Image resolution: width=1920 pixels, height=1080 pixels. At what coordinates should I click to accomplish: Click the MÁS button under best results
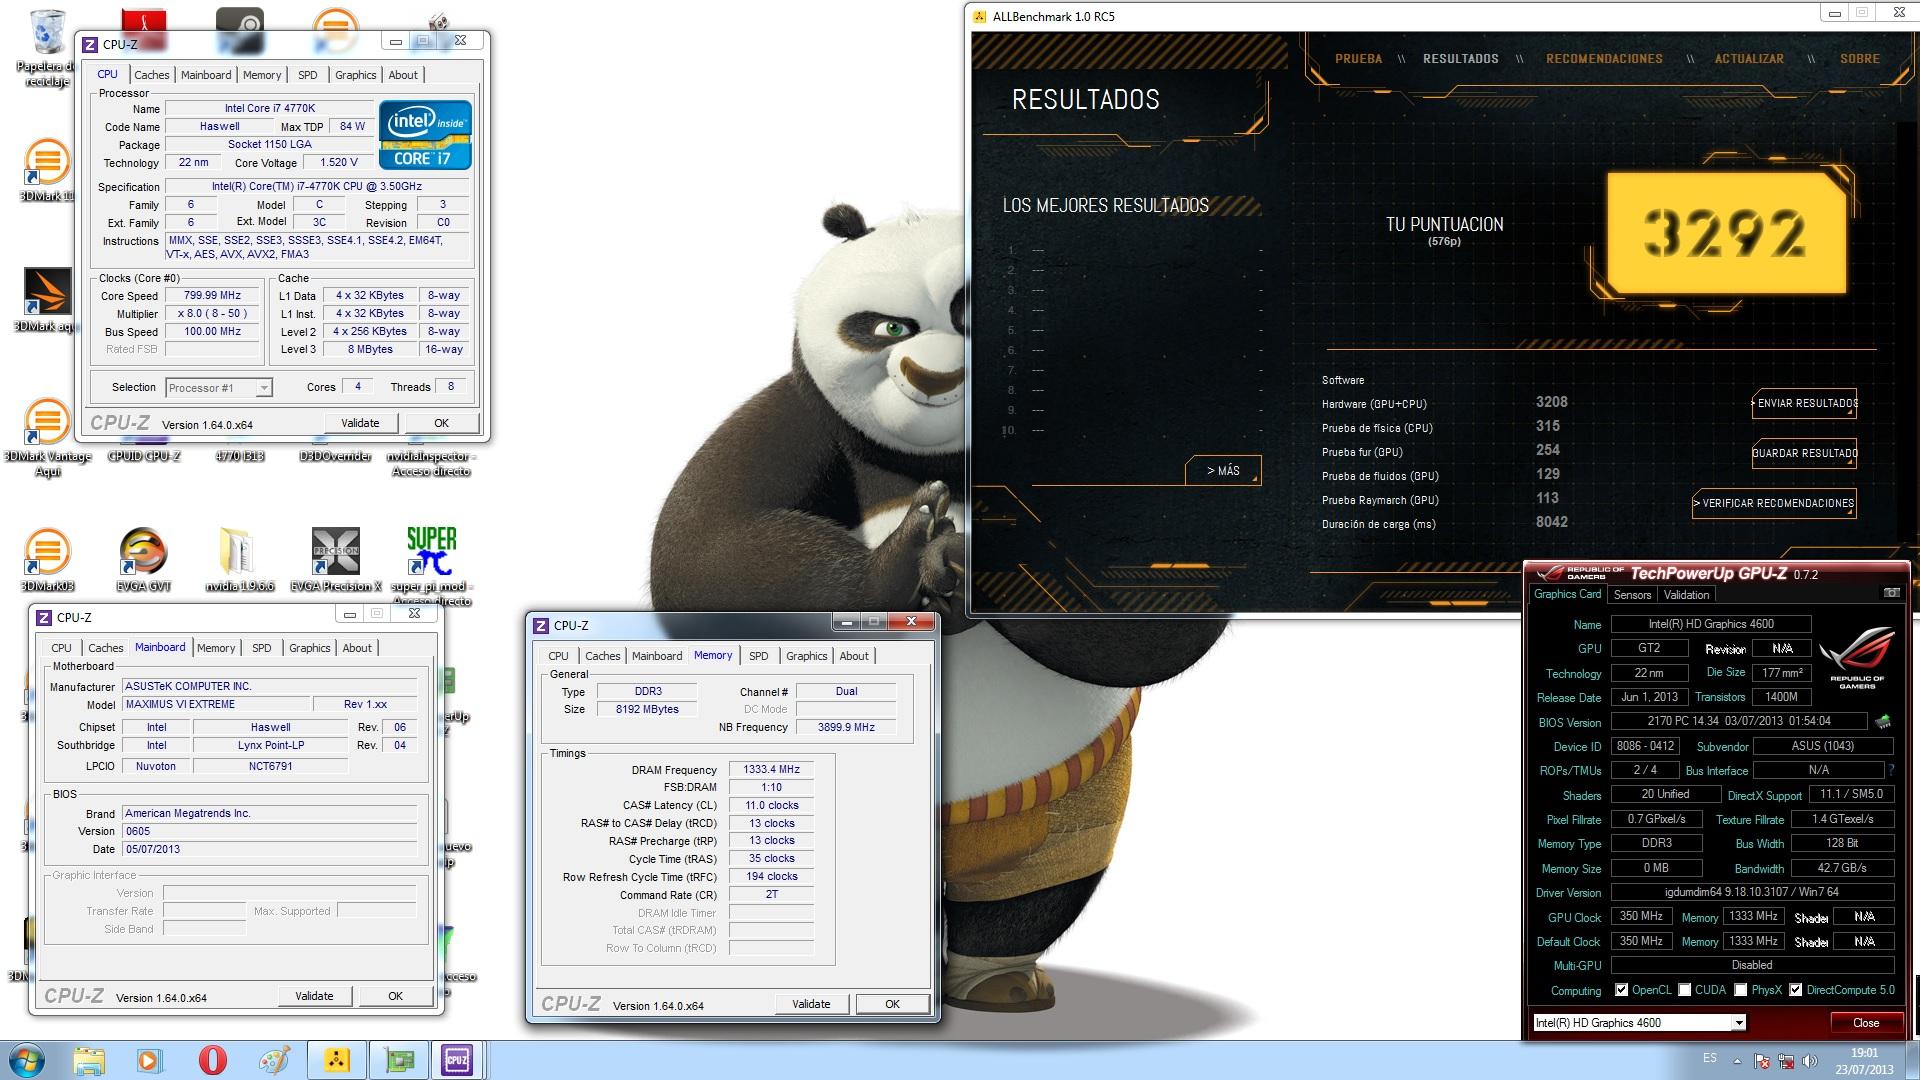[x=1223, y=471]
